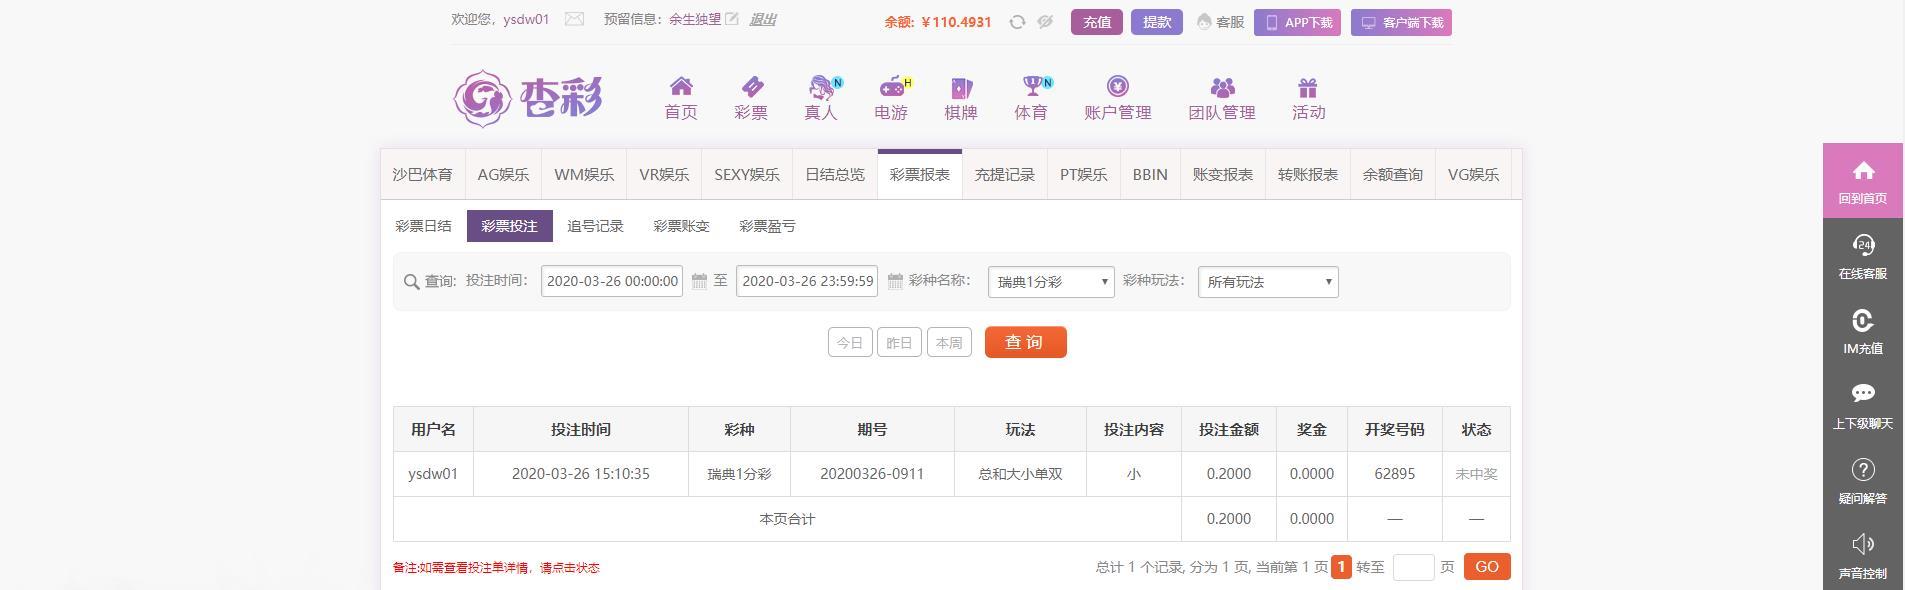The height and width of the screenshot is (590, 1905).
Task: Switch to AG娱乐 tab
Action: [x=503, y=174]
